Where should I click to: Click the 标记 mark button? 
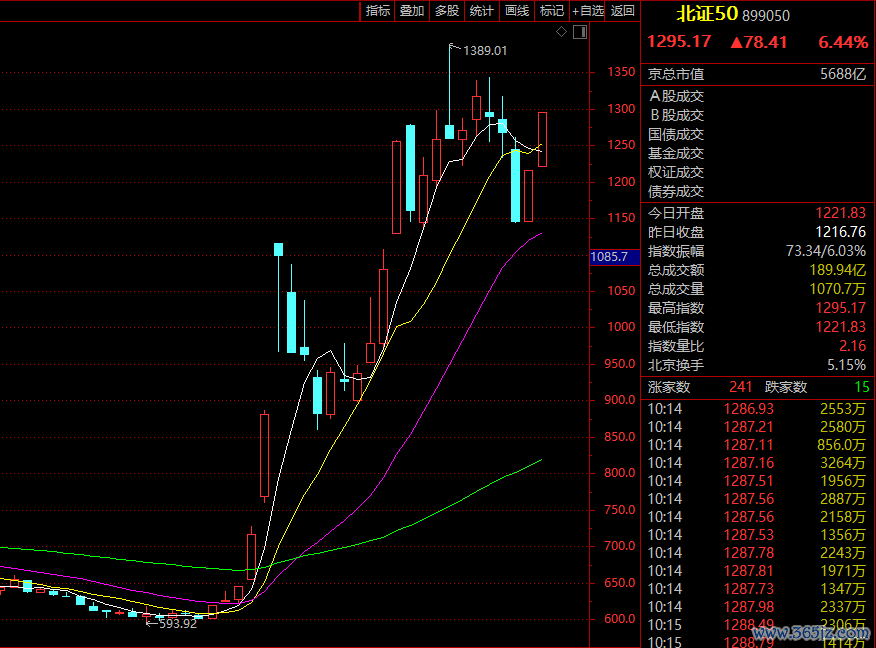[551, 11]
